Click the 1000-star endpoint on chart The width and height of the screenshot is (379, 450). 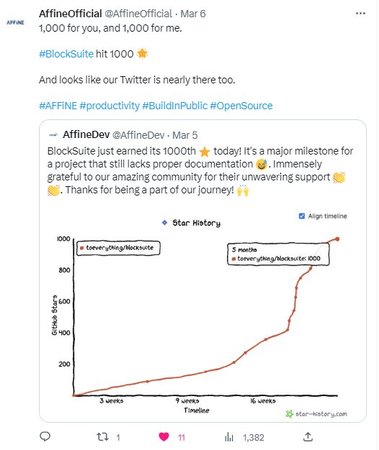(x=337, y=239)
